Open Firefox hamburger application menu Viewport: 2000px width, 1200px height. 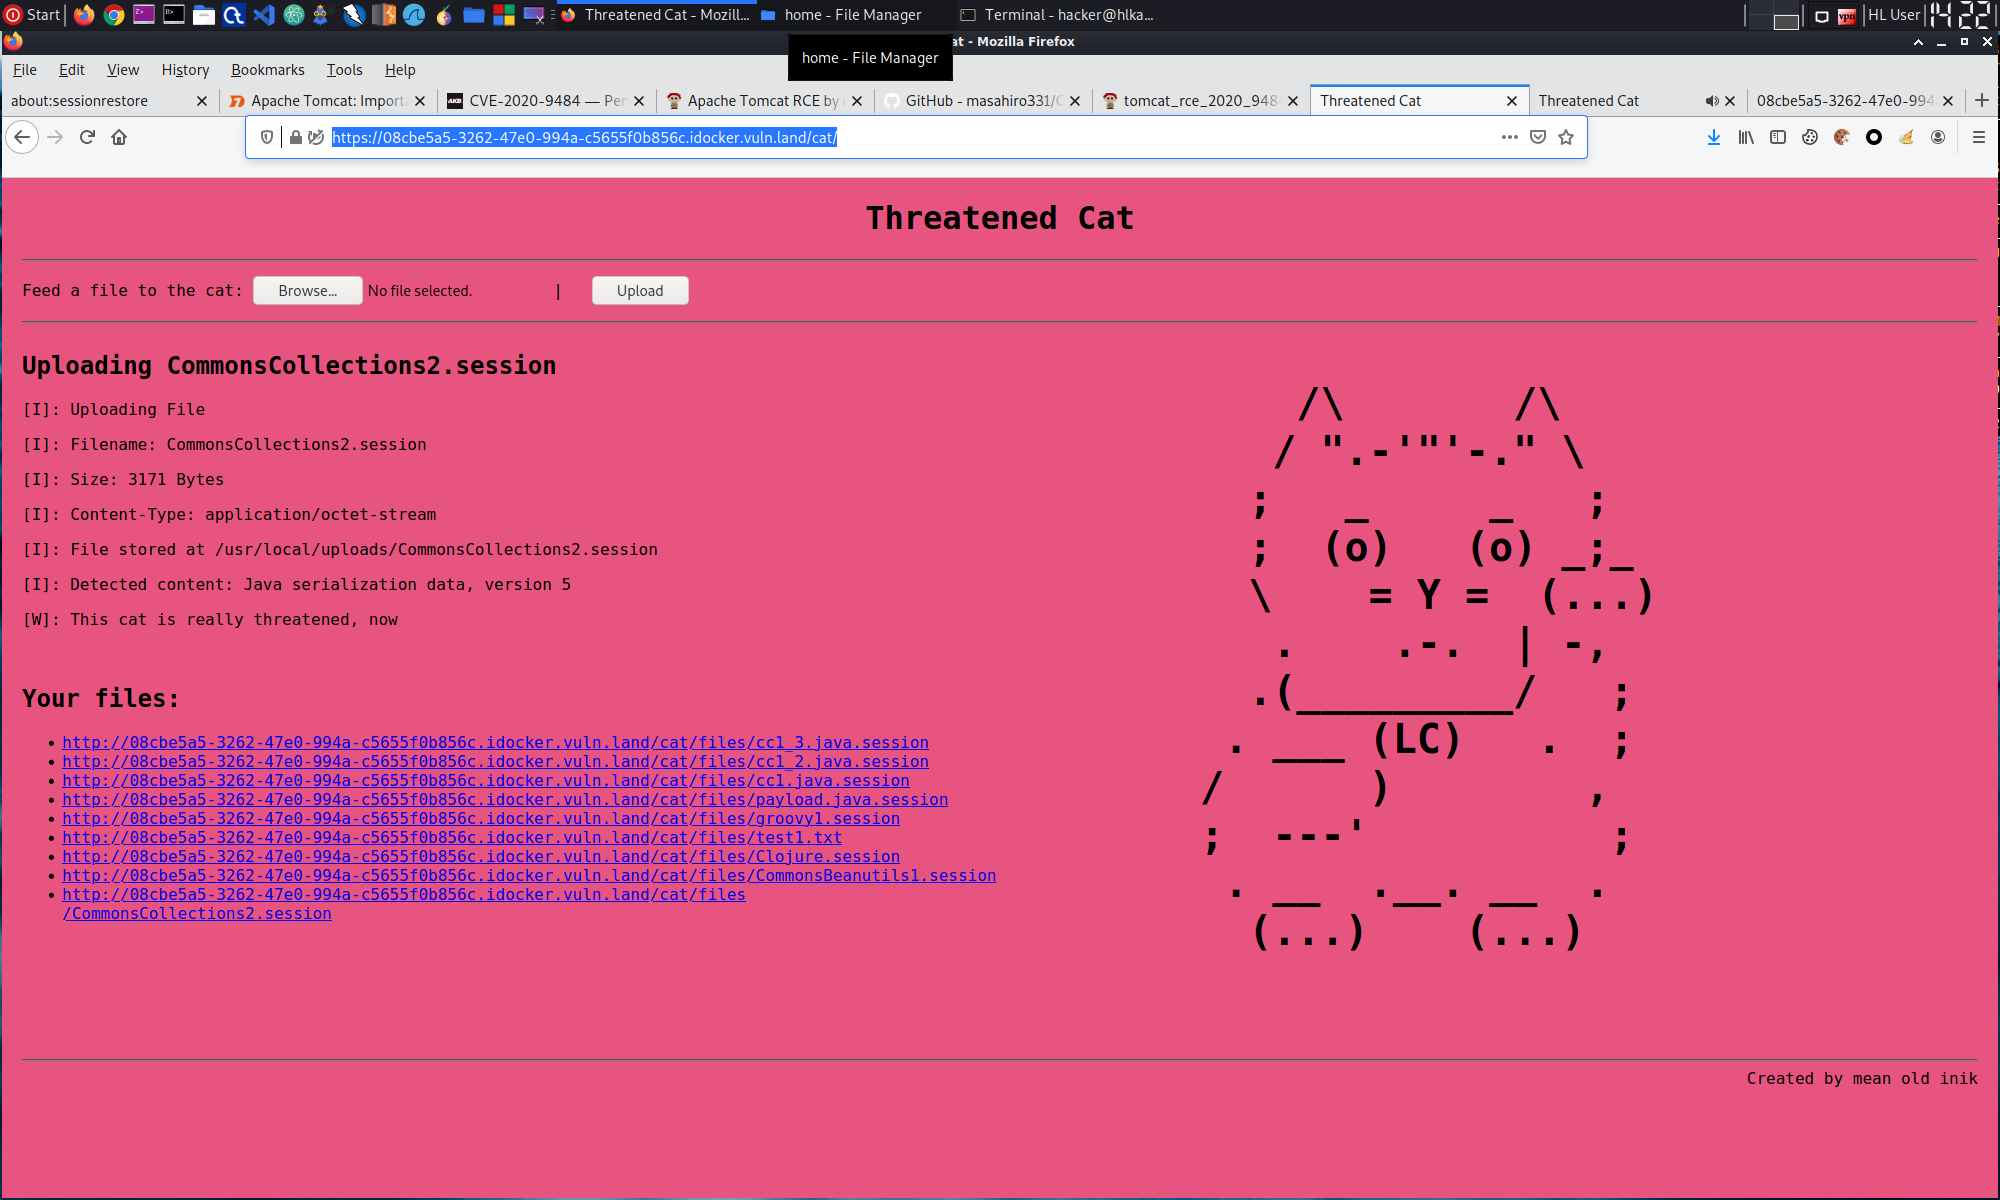(x=1978, y=137)
